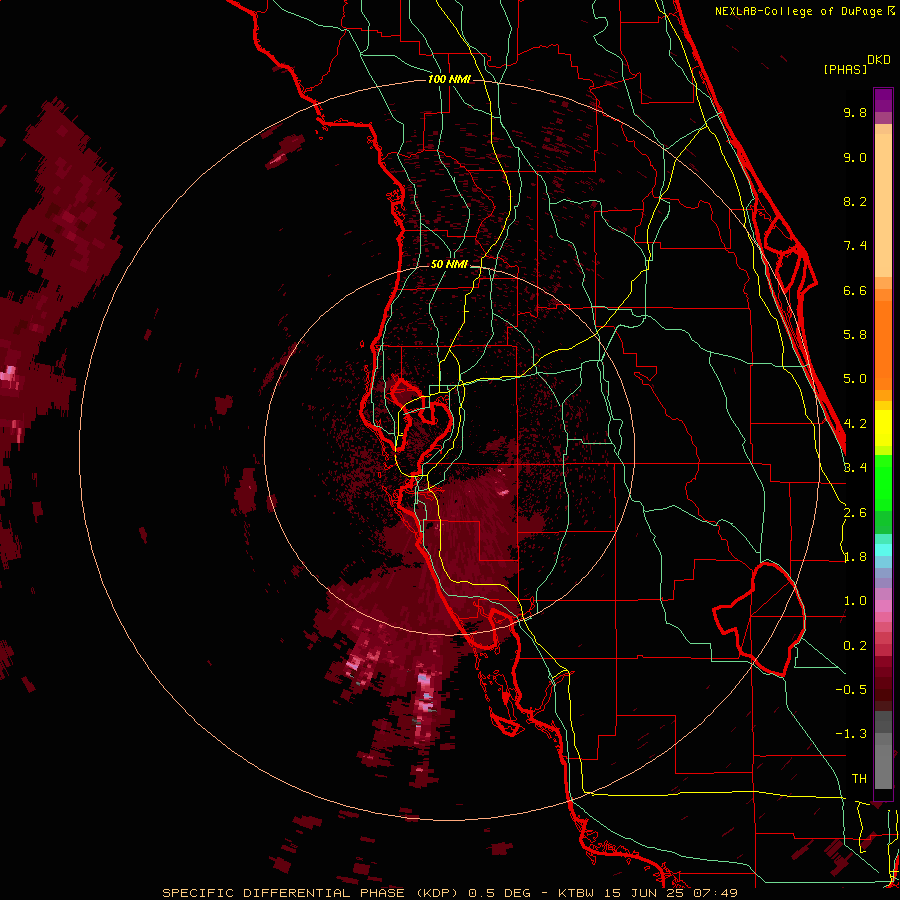Click the -0.5 colorbar scale value

click(x=851, y=690)
